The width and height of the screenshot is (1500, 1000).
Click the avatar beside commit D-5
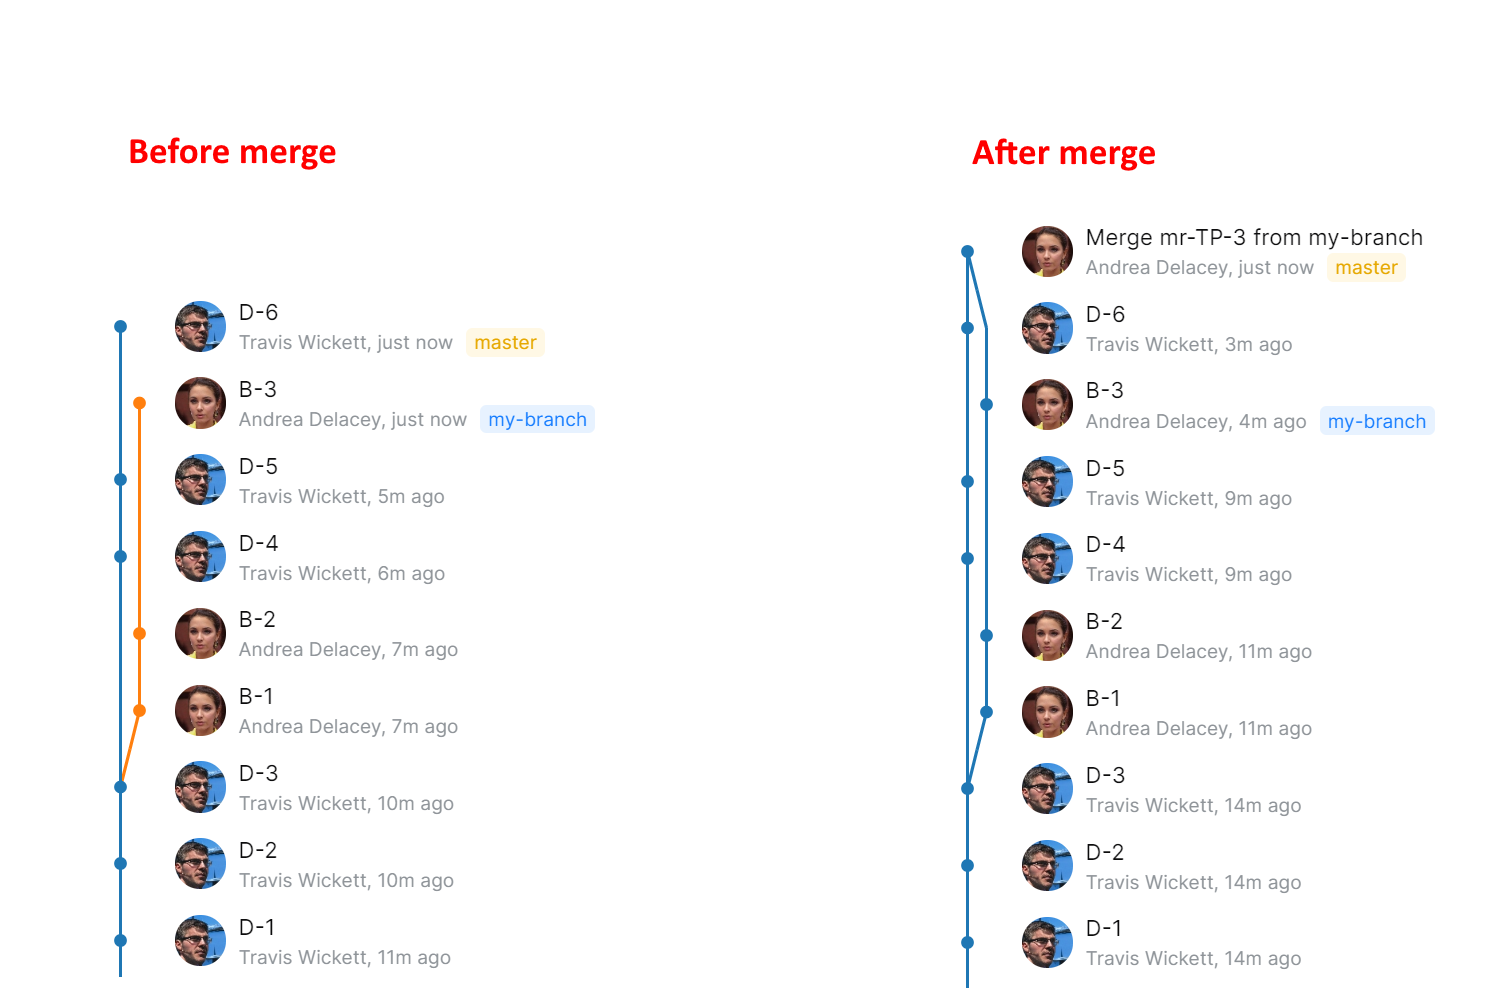(200, 480)
